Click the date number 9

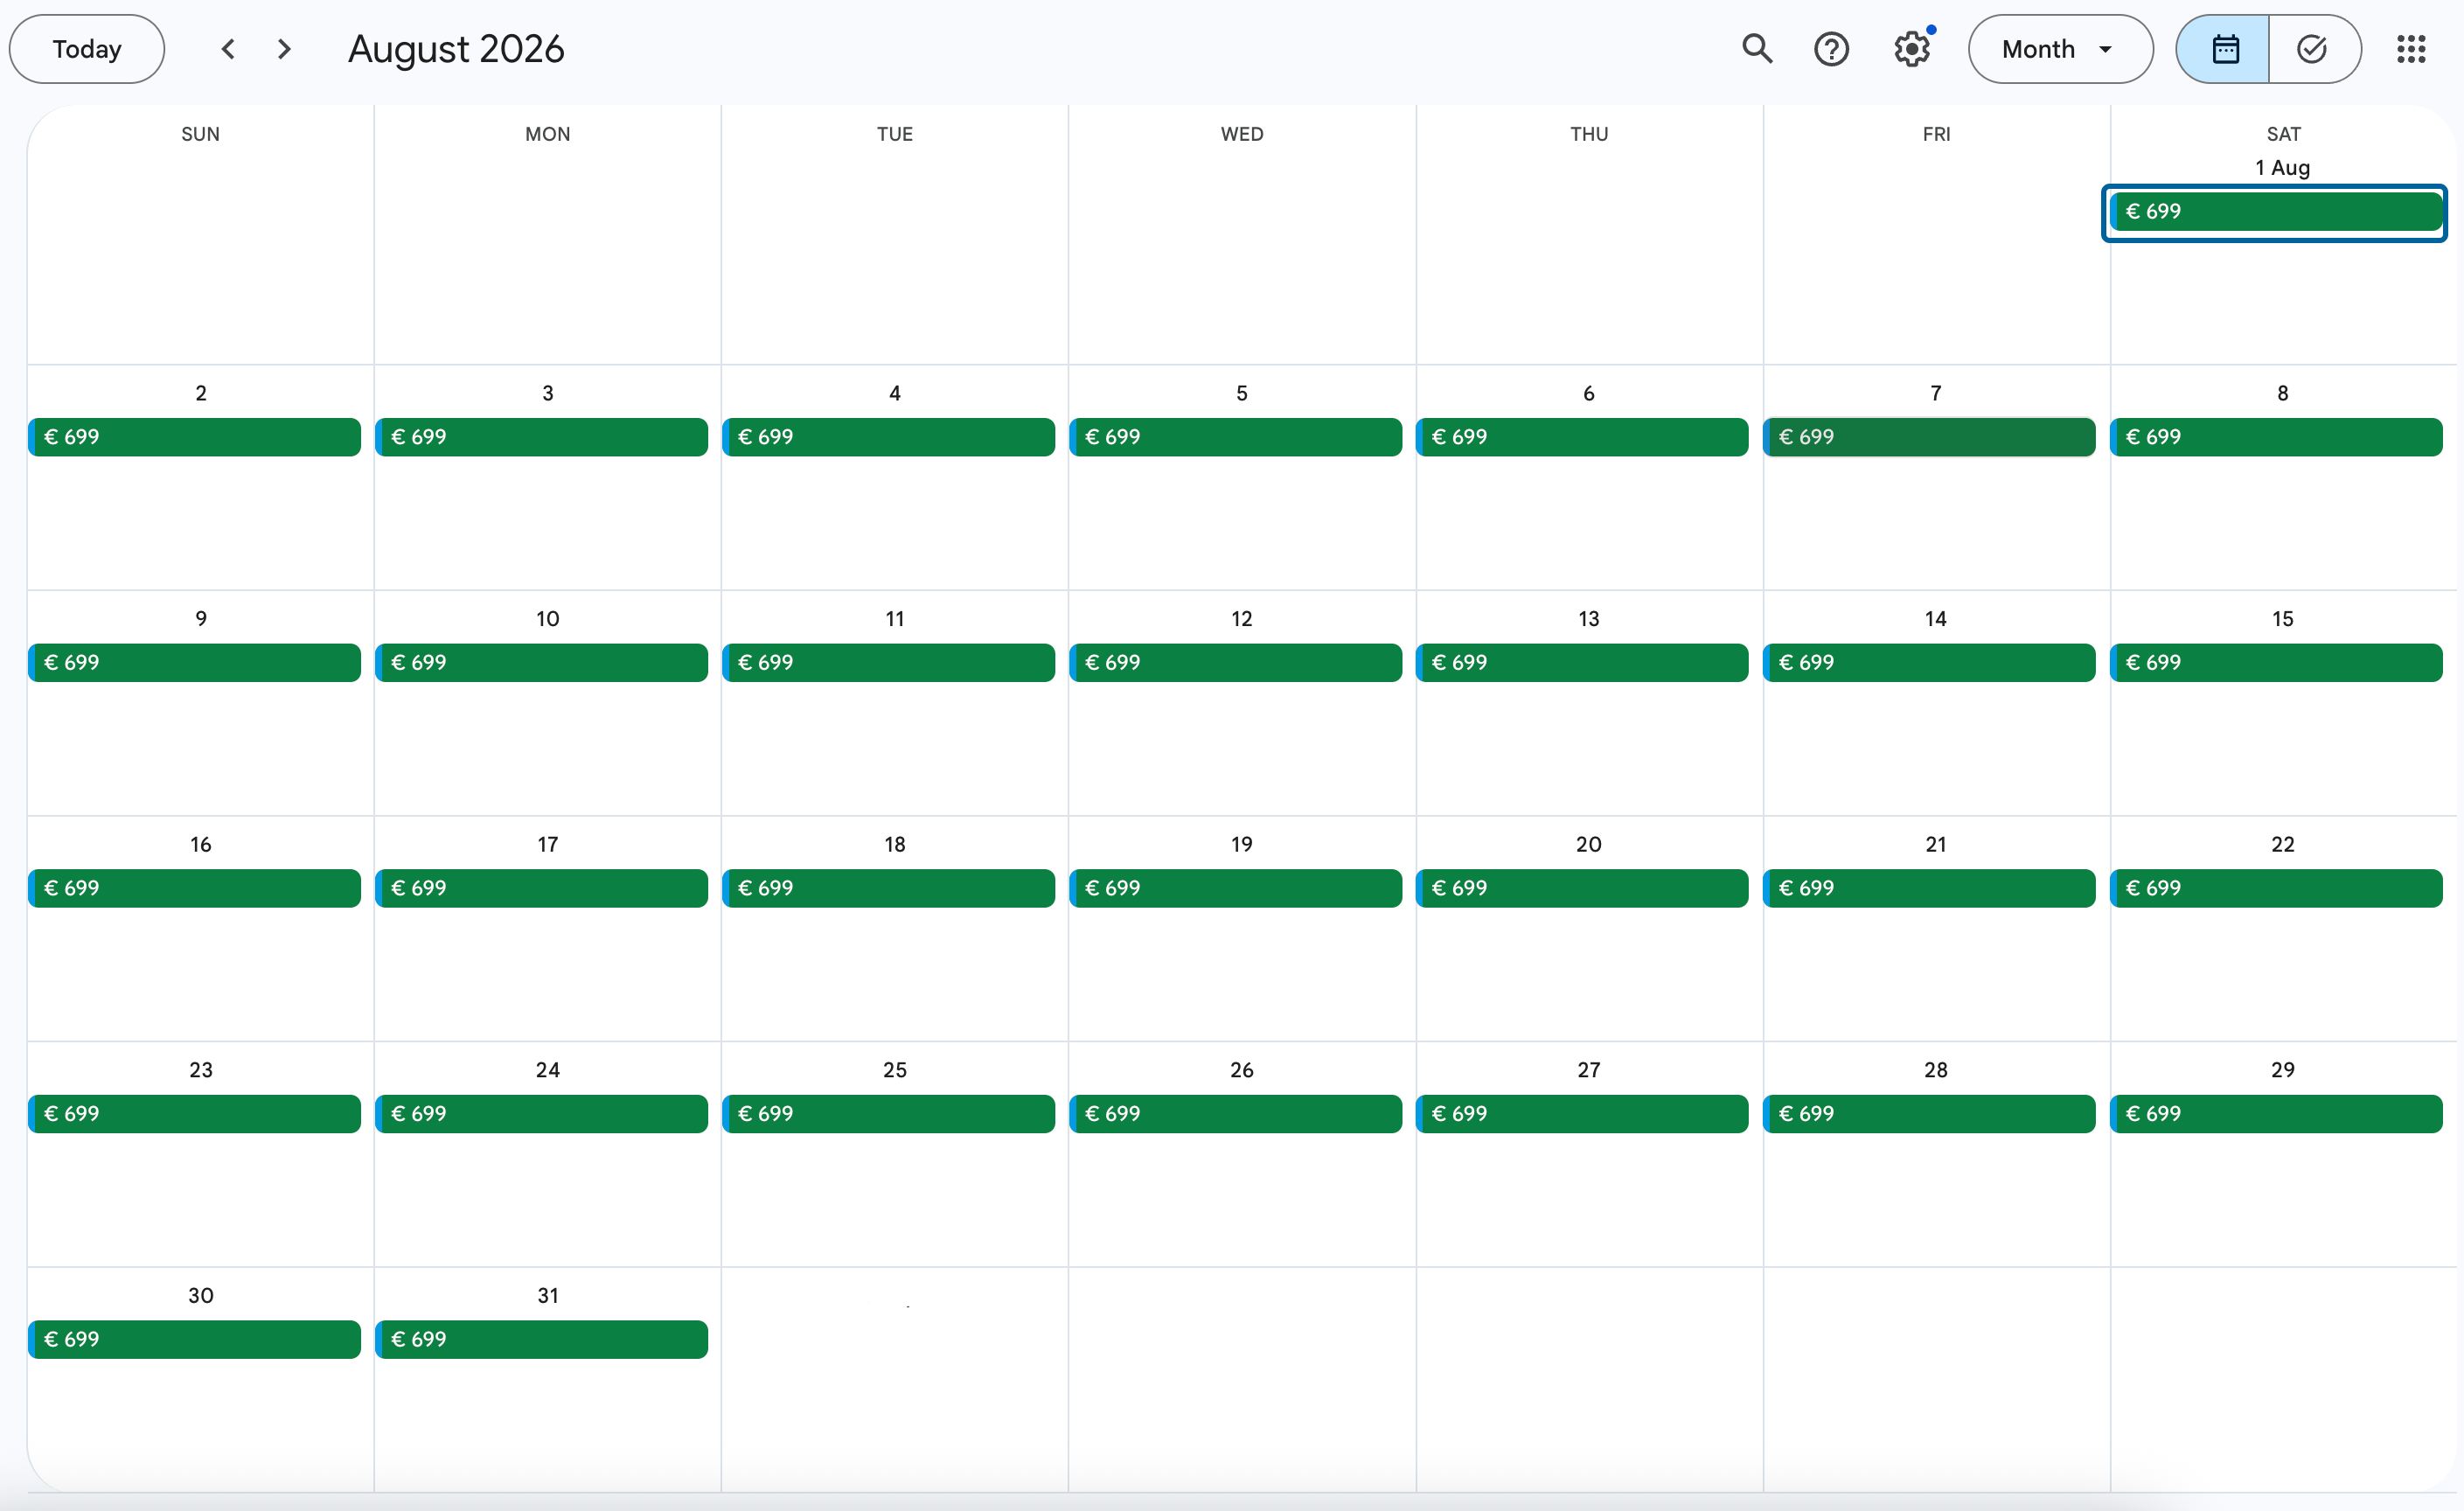click(x=201, y=619)
